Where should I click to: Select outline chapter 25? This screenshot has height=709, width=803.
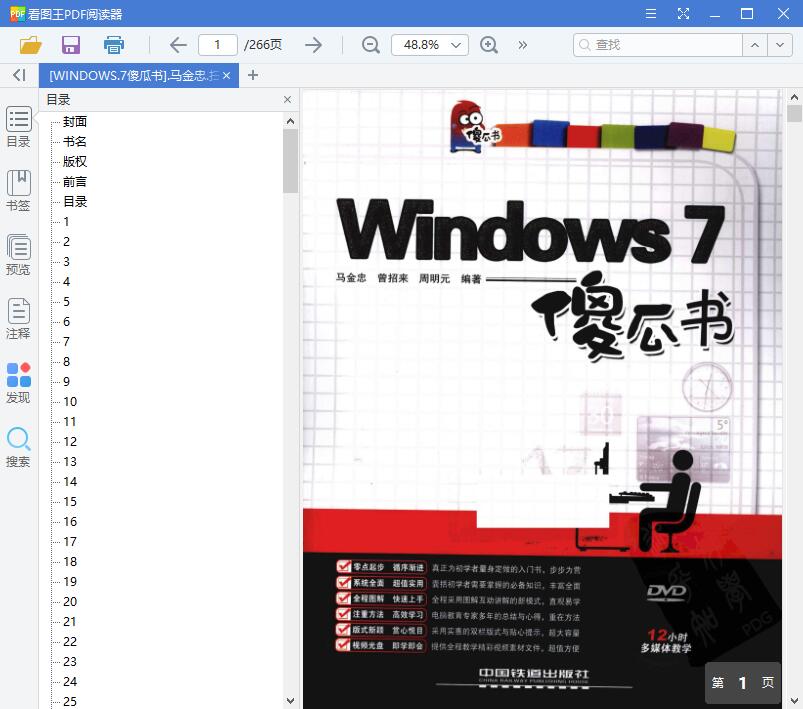pos(70,701)
